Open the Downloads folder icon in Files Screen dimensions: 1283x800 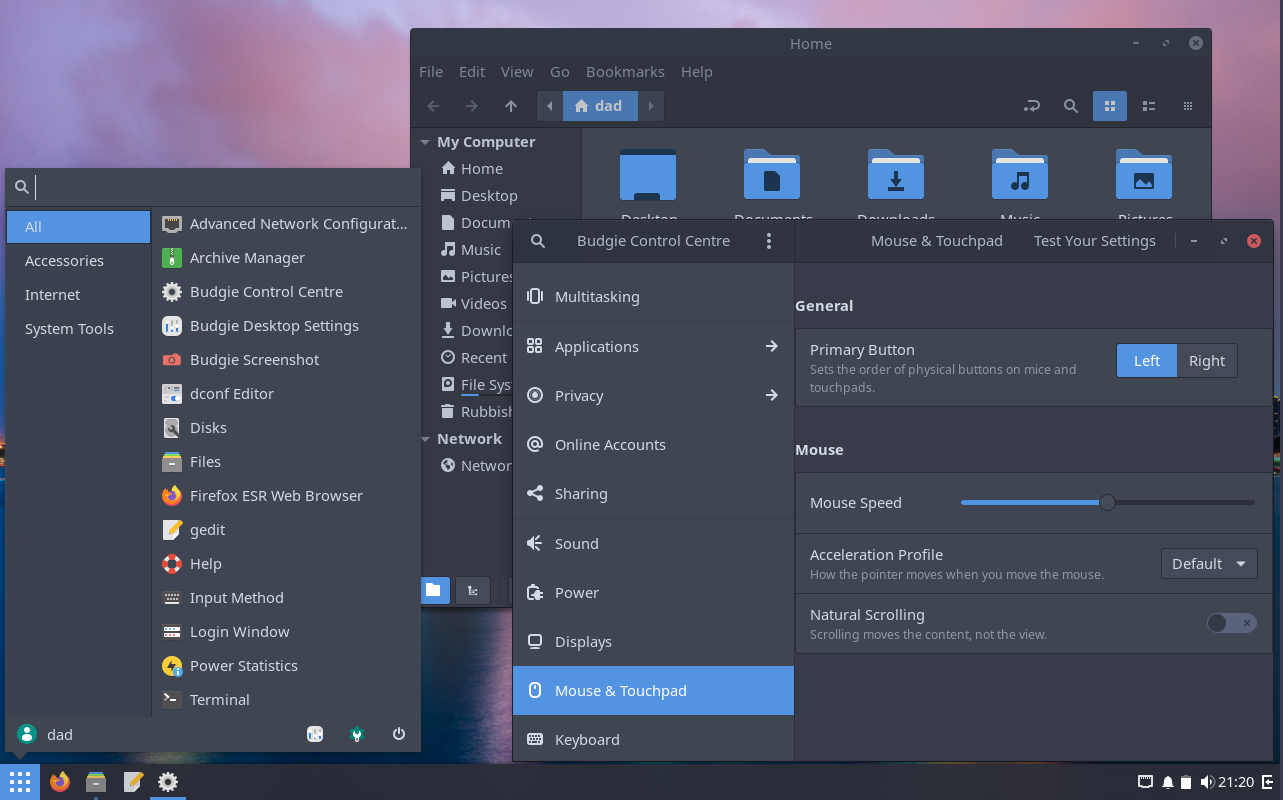coord(896,175)
